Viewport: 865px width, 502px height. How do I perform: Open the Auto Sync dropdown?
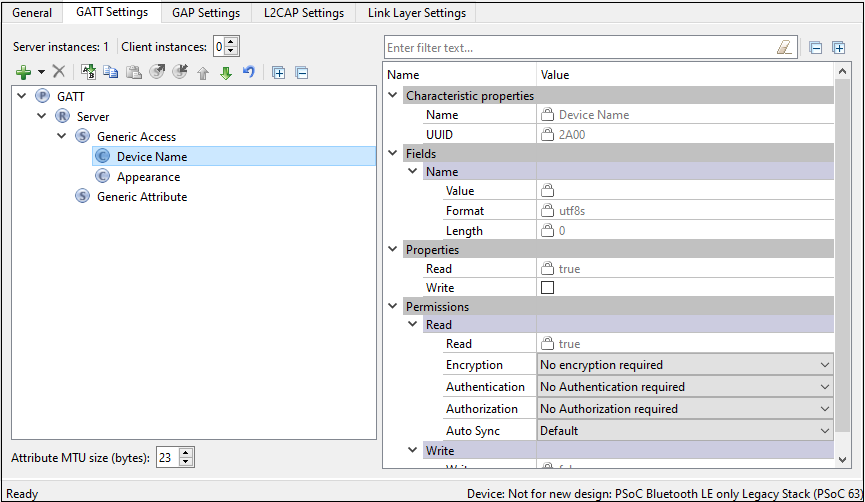(824, 431)
